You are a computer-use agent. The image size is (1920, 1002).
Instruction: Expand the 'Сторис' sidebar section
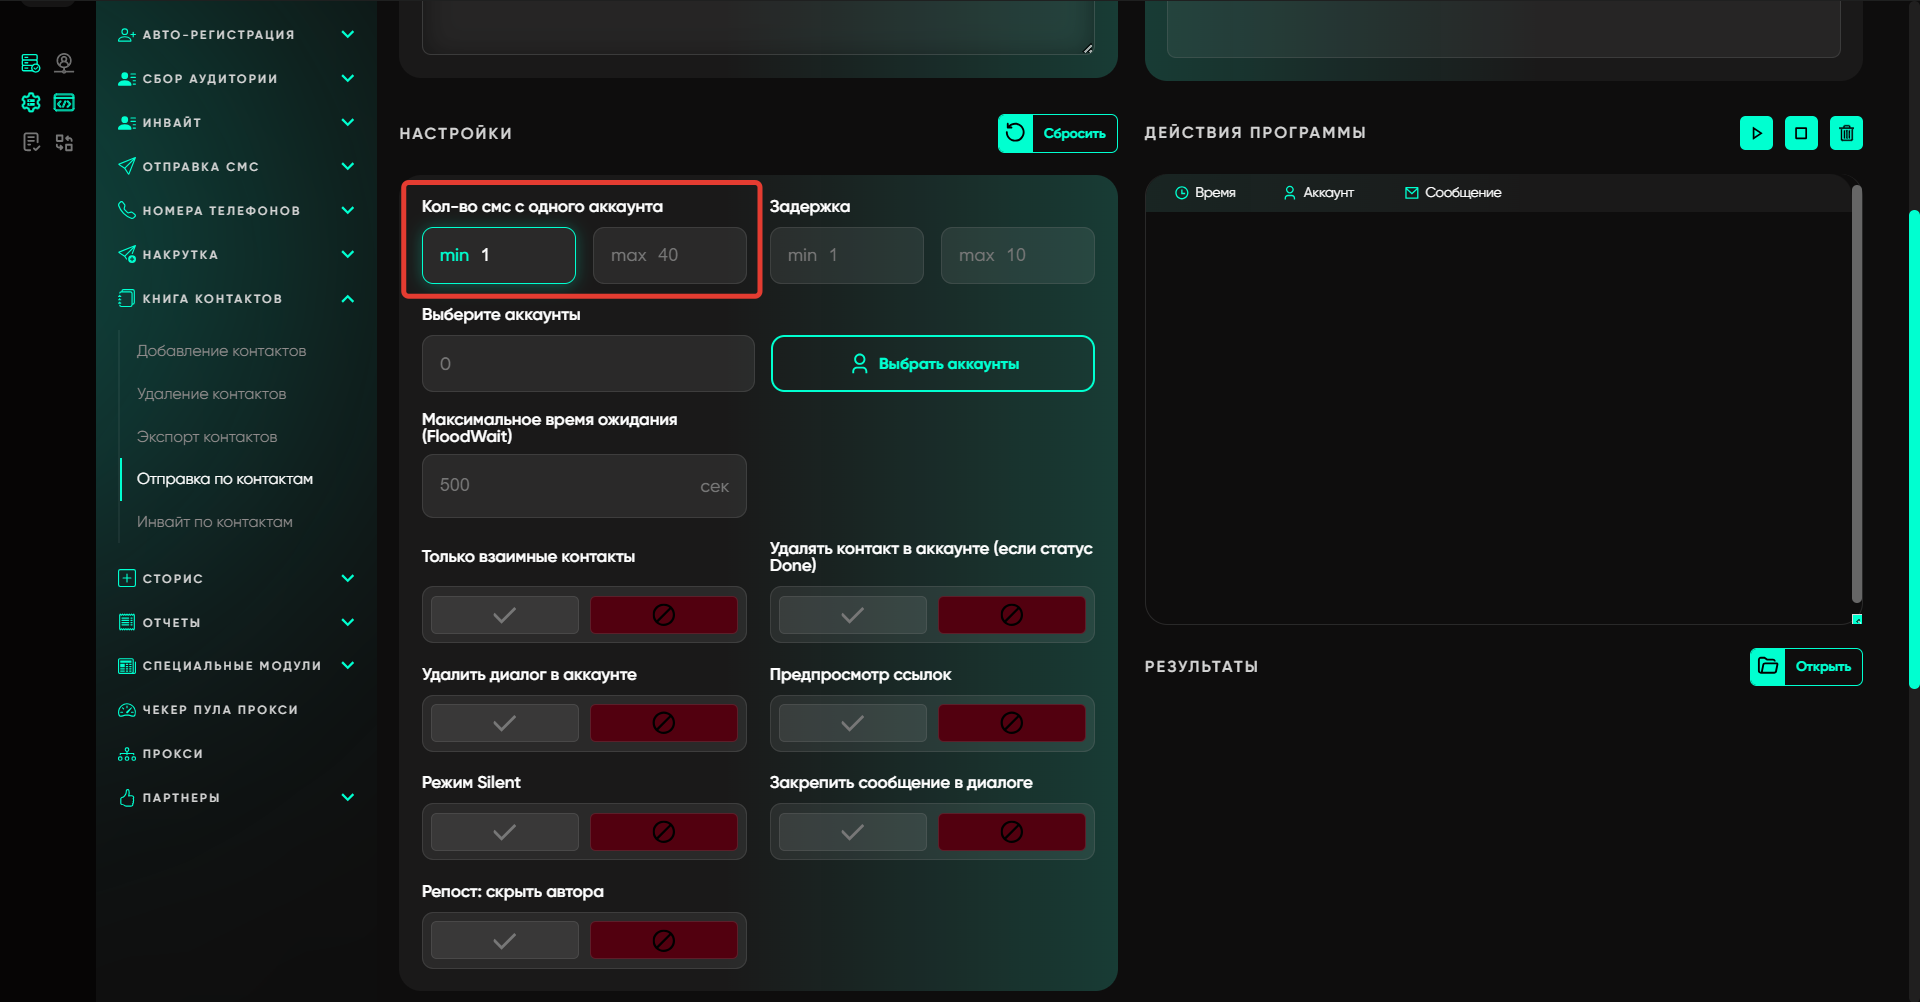coord(347,579)
